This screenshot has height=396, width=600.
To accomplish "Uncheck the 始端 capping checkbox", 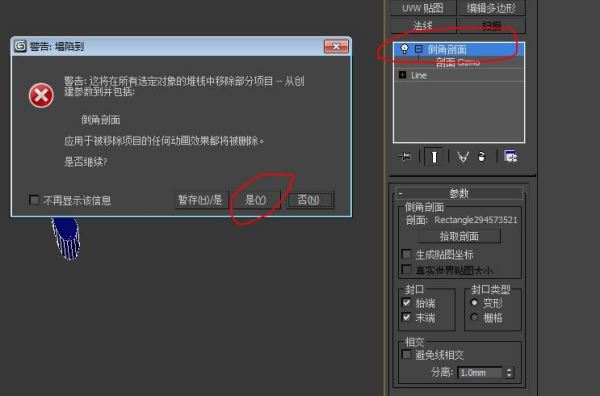I will tap(406, 303).
